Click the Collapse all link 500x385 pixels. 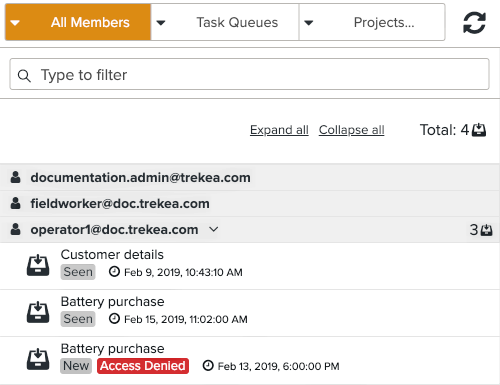tap(351, 130)
